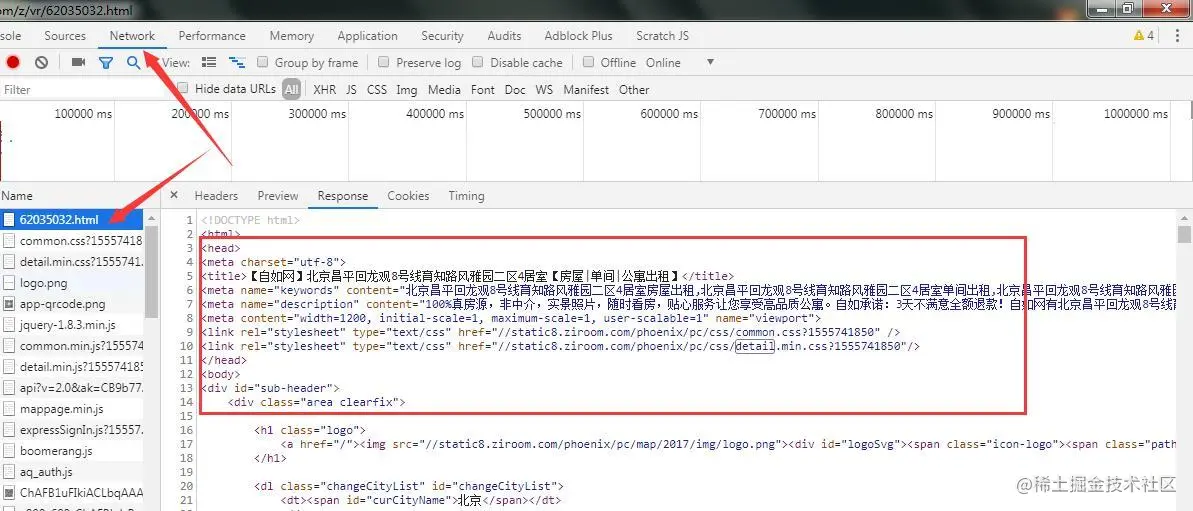1193x511 pixels.
Task: Show the request Headers tab
Action: pyautogui.click(x=216, y=195)
